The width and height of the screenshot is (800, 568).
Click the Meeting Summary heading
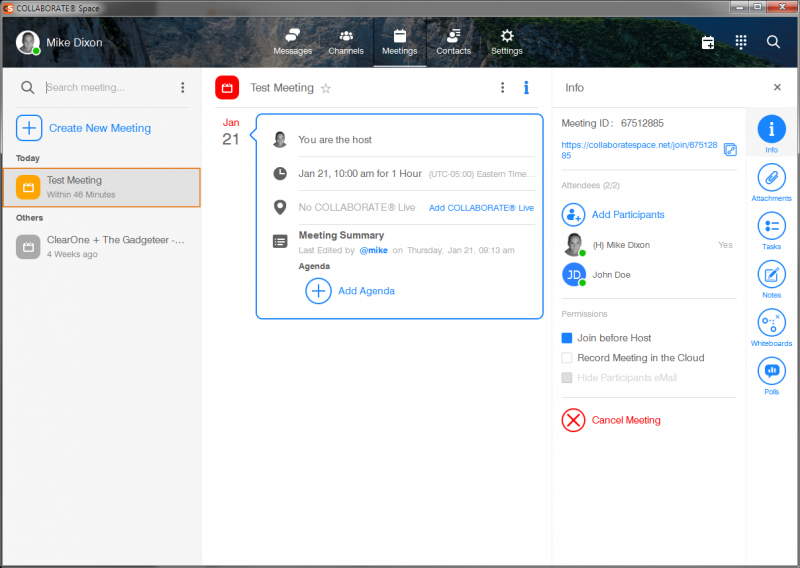(x=341, y=235)
